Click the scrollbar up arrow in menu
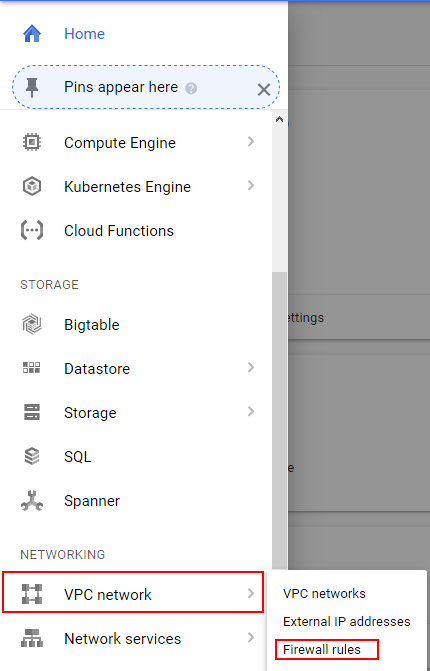 [279, 119]
